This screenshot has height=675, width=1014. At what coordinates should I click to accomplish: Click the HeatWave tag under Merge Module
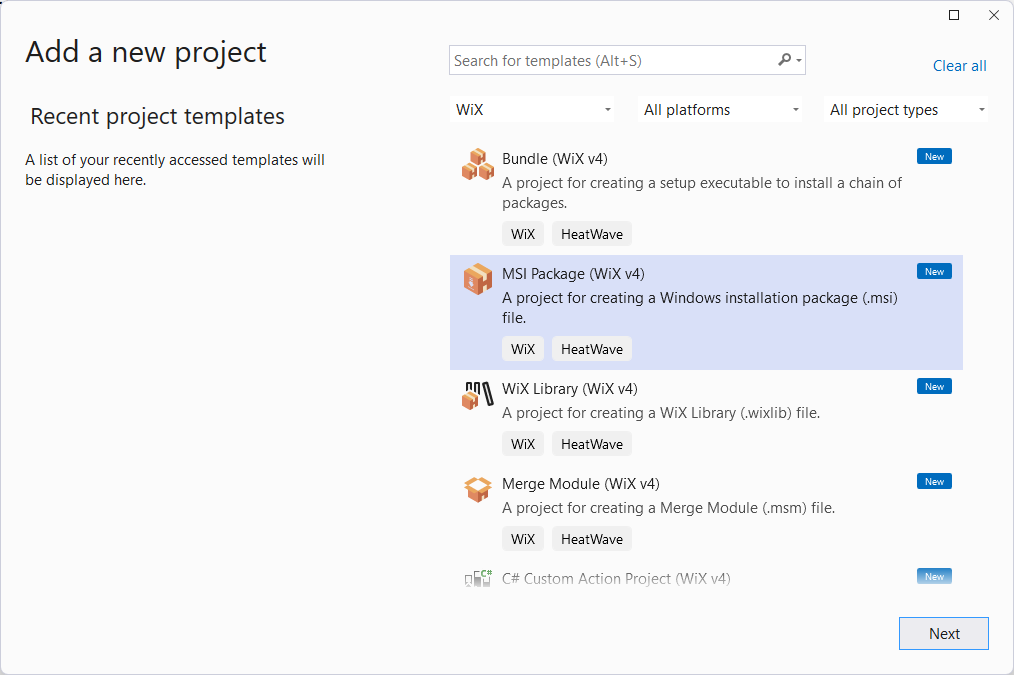coord(591,538)
